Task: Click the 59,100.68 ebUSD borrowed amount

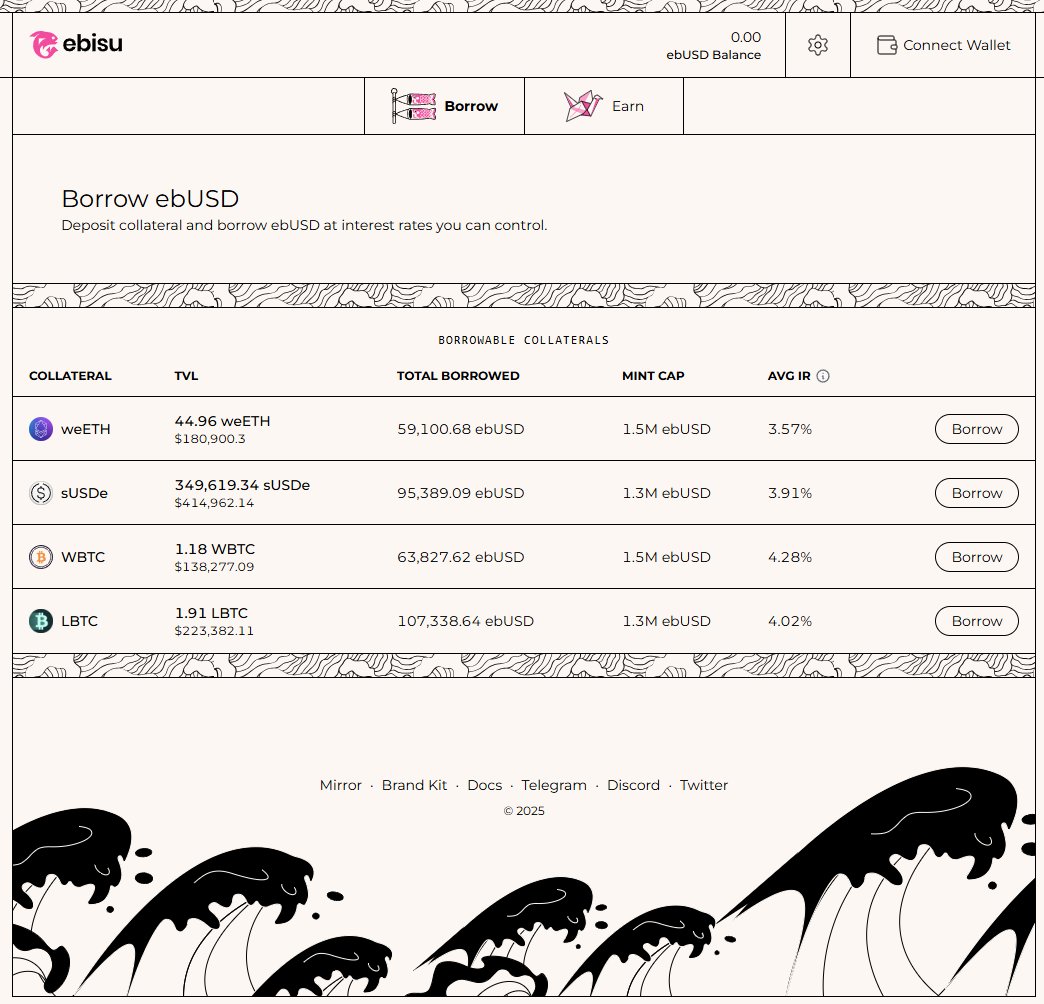Action: (x=461, y=429)
